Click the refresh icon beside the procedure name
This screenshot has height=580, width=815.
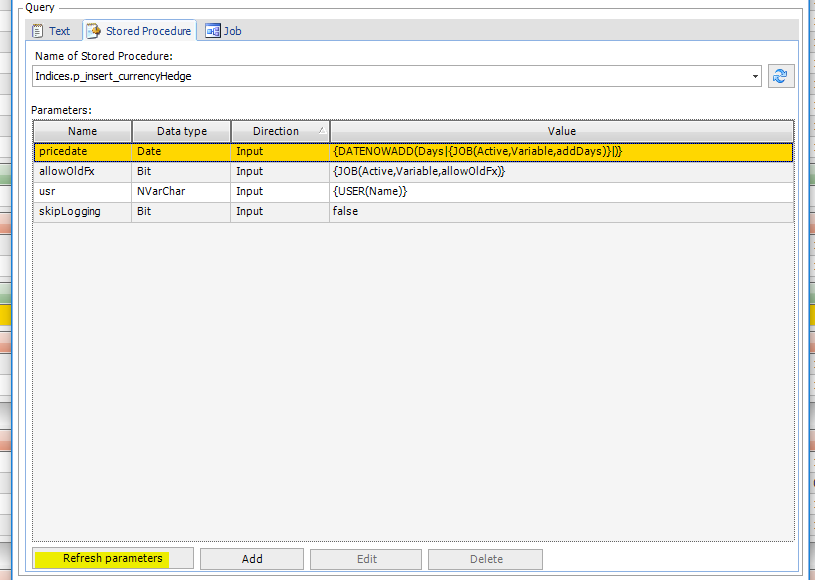tap(781, 76)
